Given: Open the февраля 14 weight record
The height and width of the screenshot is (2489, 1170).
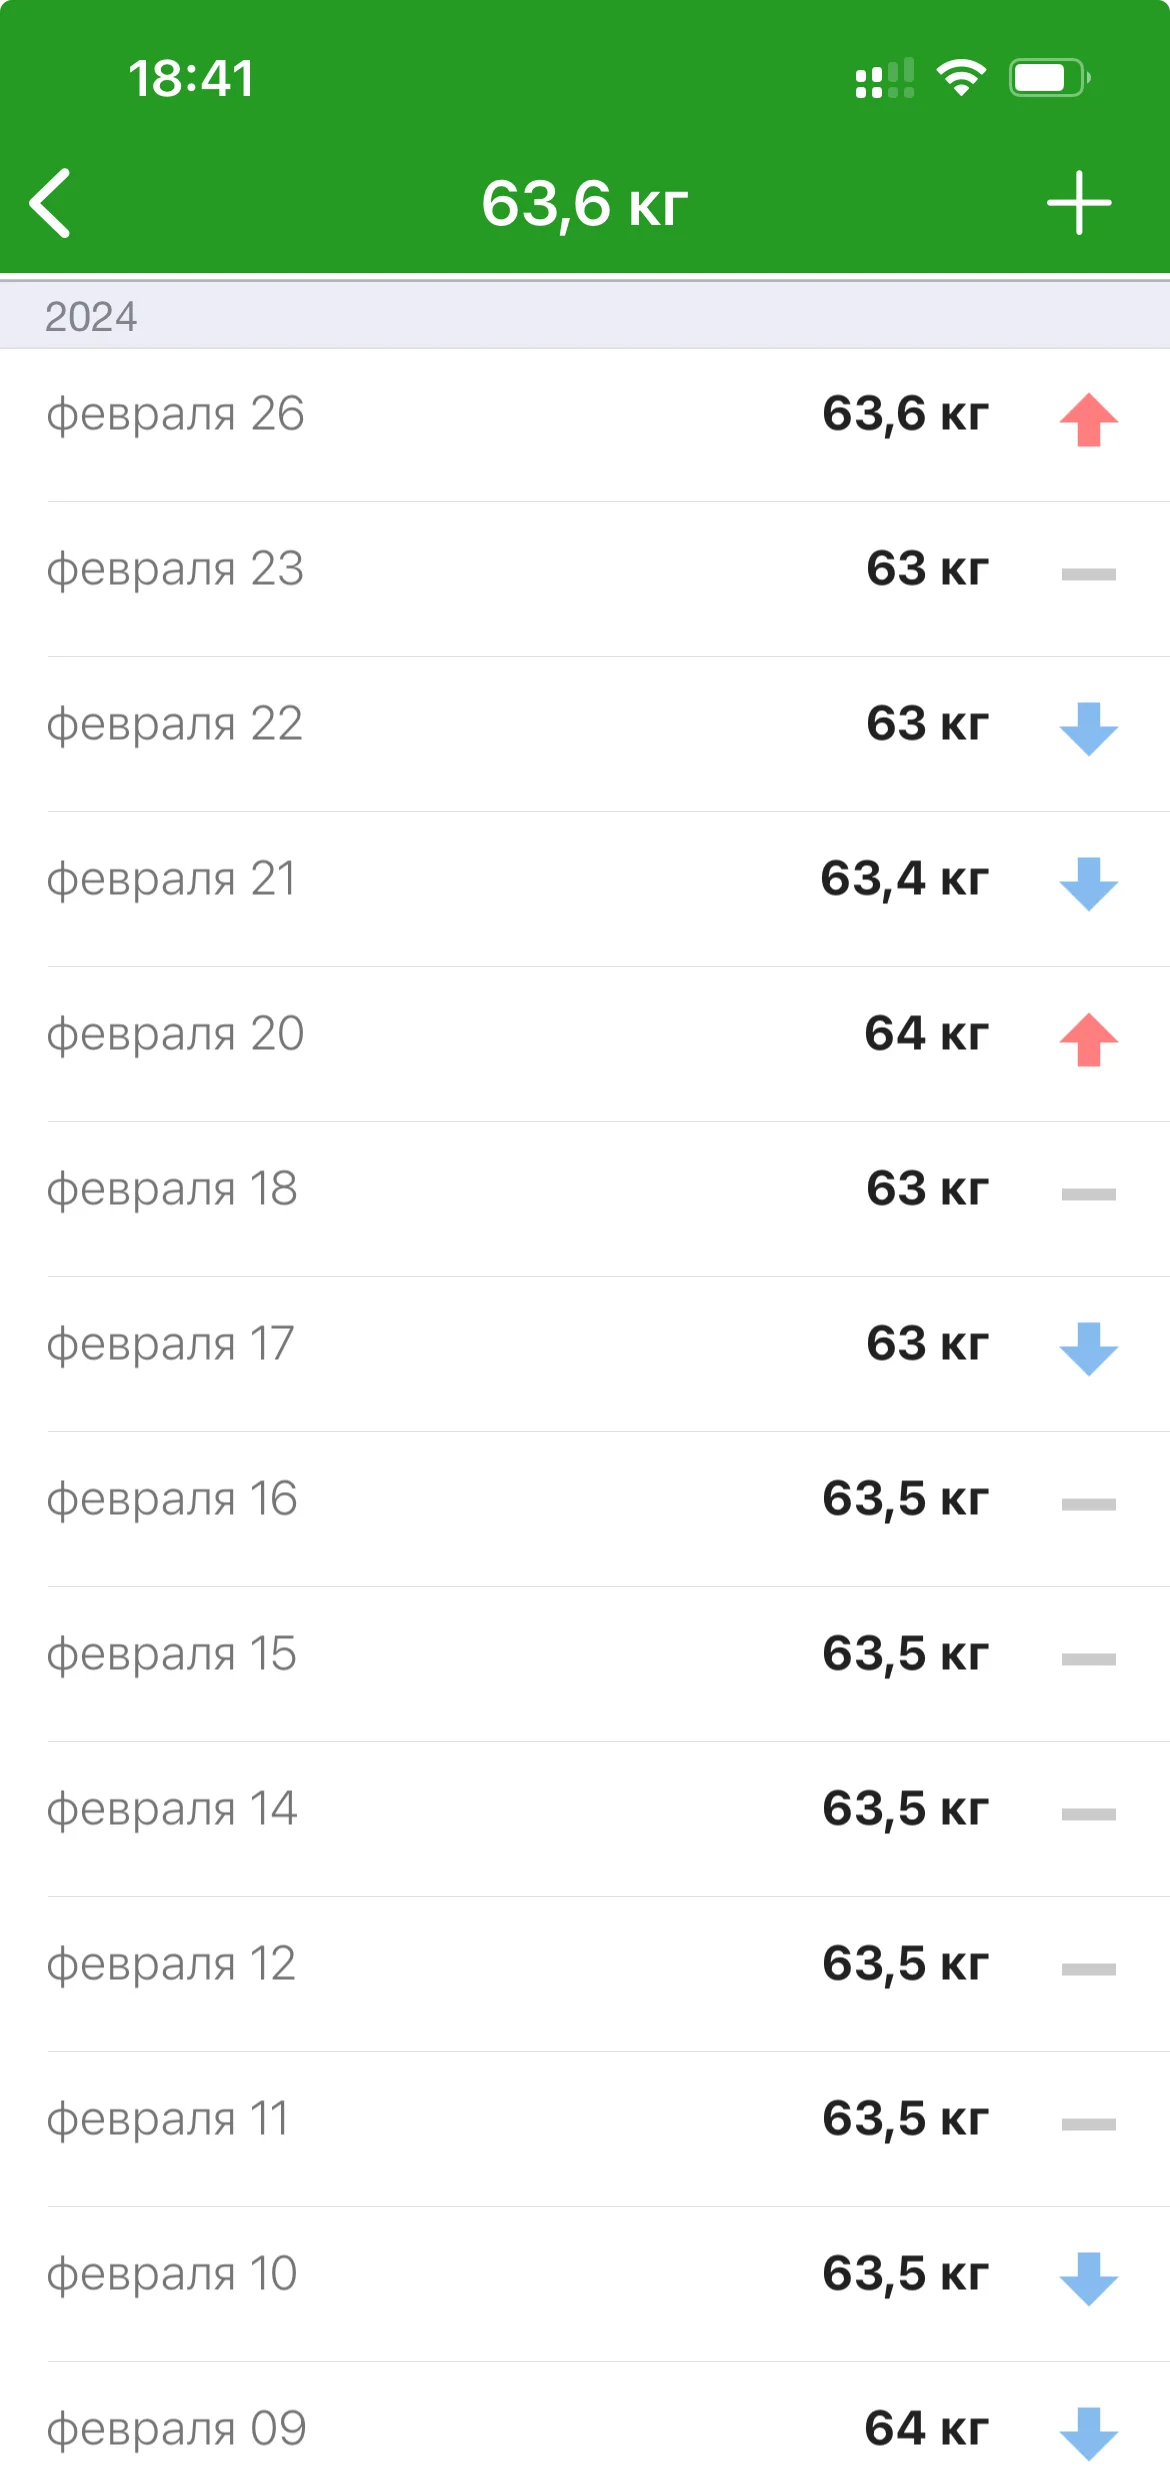Looking at the screenshot, I should pos(585,1810).
